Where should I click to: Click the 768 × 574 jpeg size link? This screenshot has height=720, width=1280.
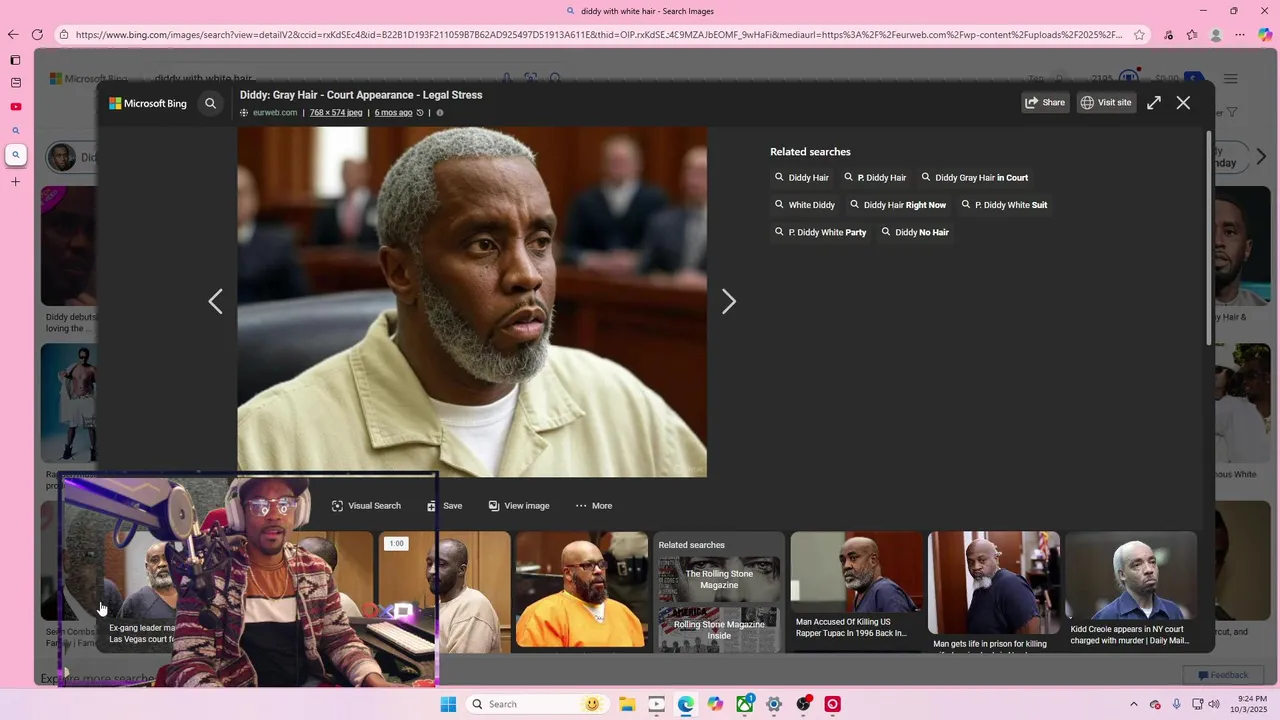pos(336,113)
